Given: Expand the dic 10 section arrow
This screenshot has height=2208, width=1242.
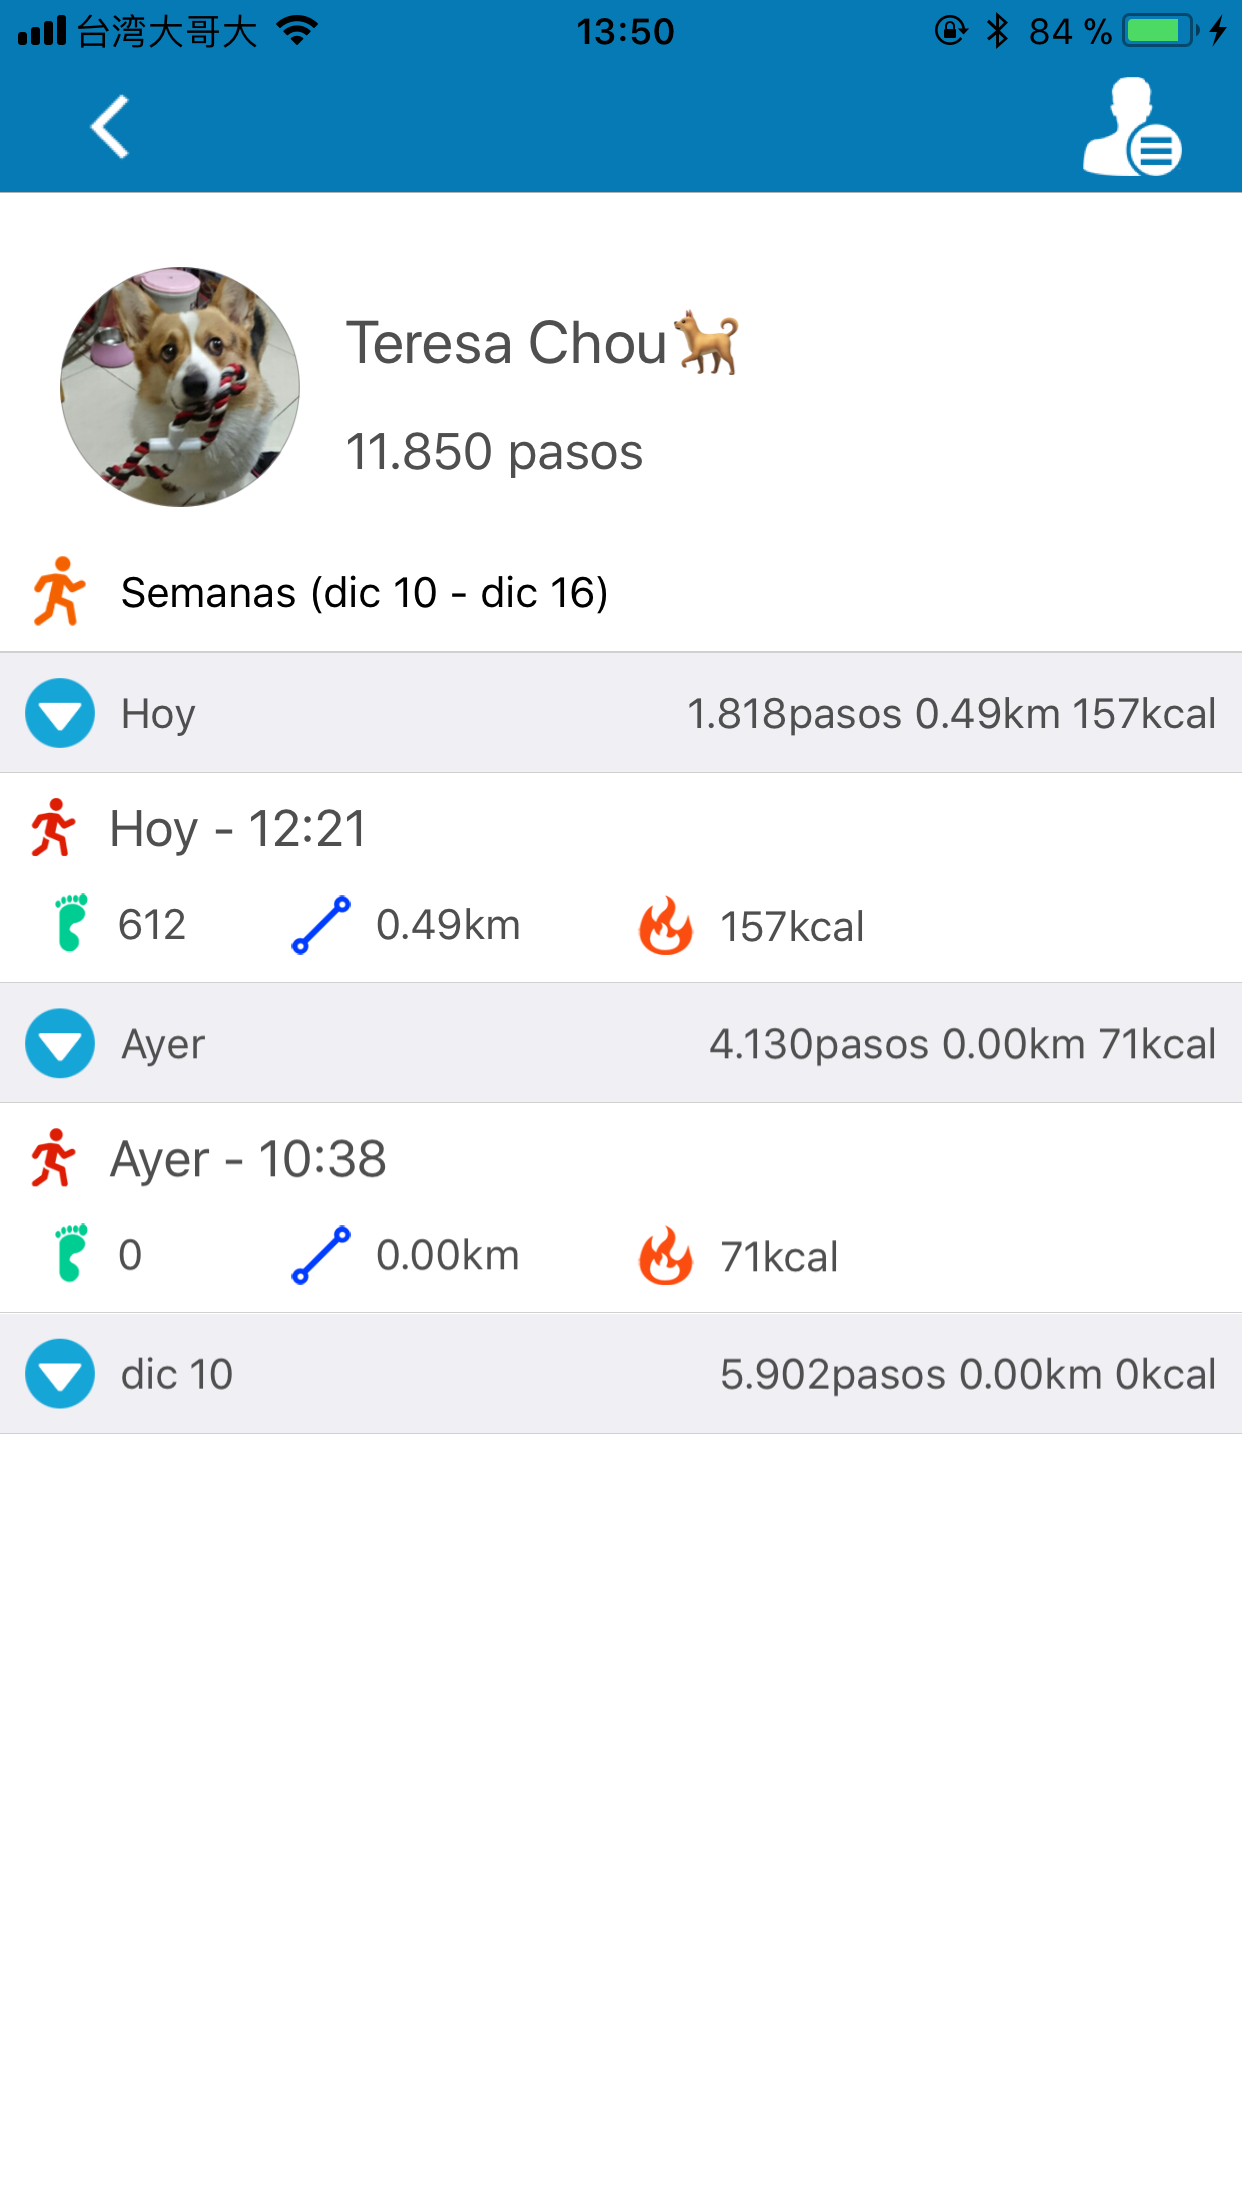Looking at the screenshot, I should [x=60, y=1373].
